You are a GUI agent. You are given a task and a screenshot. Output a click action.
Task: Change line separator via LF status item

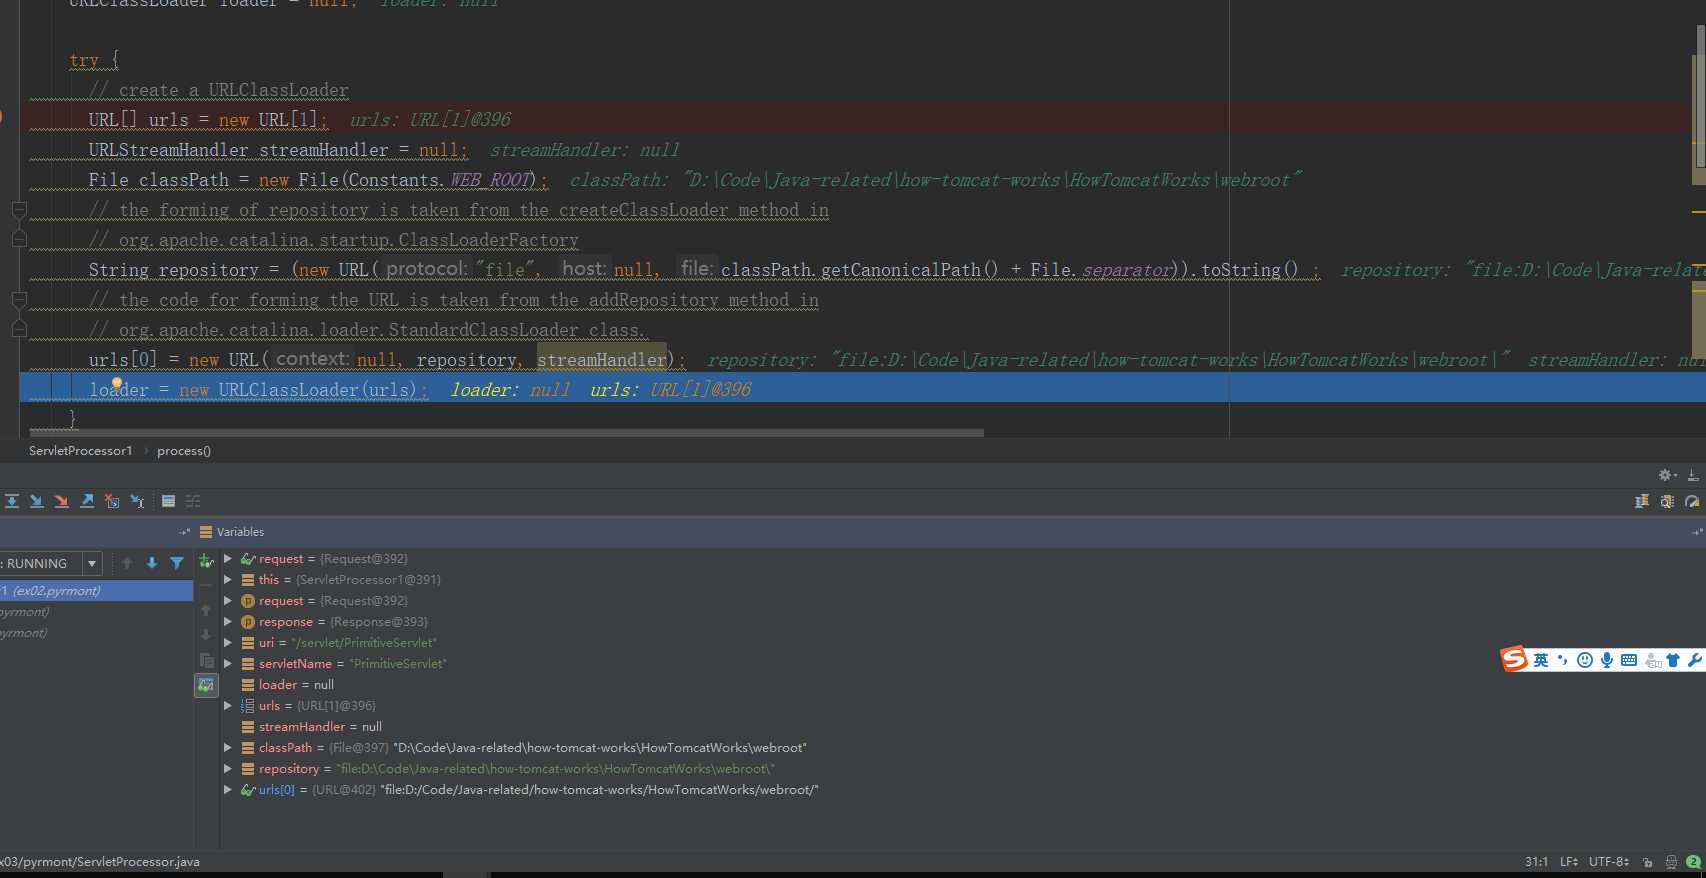(1569, 862)
